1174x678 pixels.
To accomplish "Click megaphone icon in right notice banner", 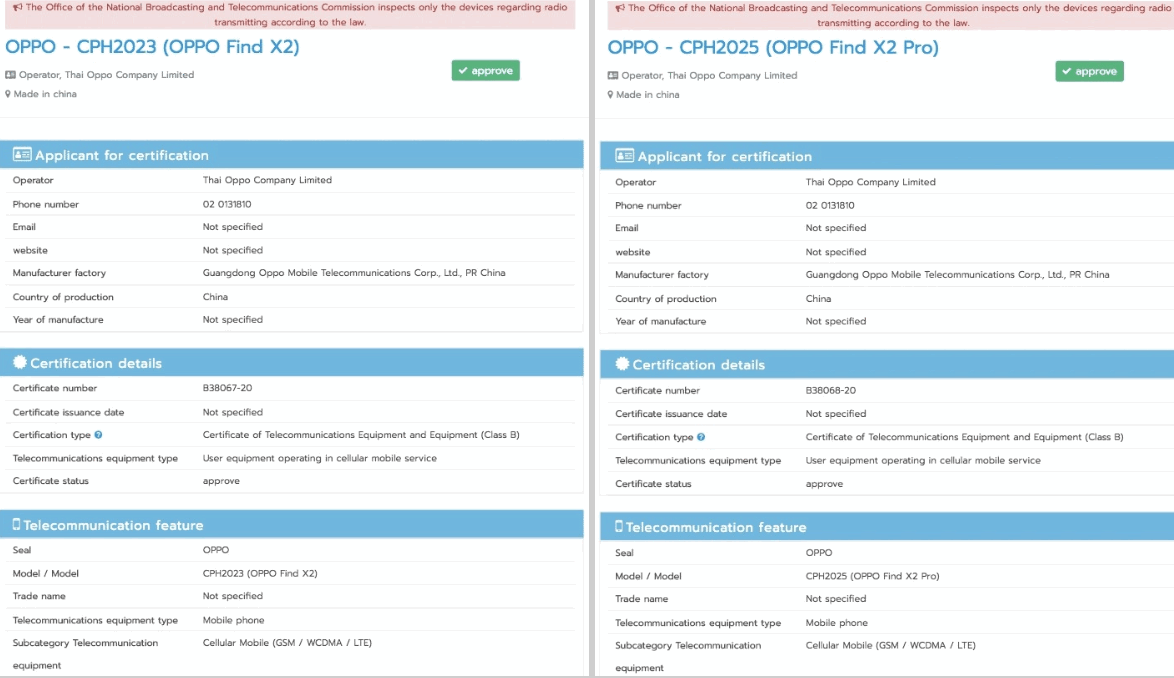I will [620, 8].
